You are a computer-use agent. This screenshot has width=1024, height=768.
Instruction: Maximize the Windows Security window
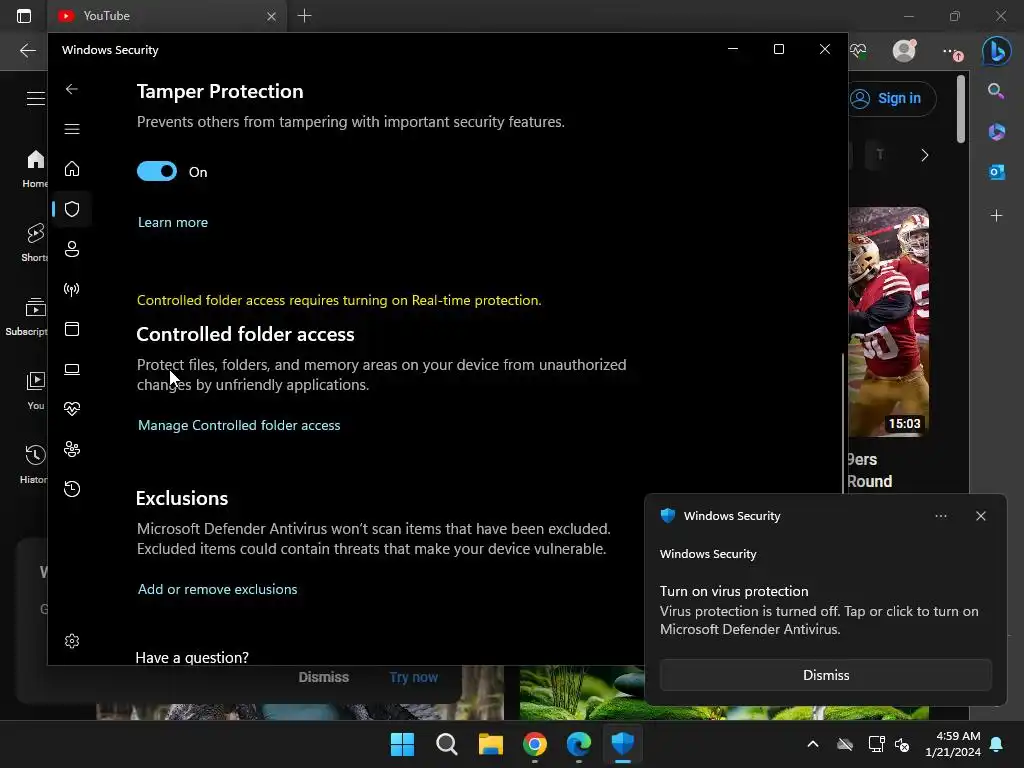pos(778,49)
